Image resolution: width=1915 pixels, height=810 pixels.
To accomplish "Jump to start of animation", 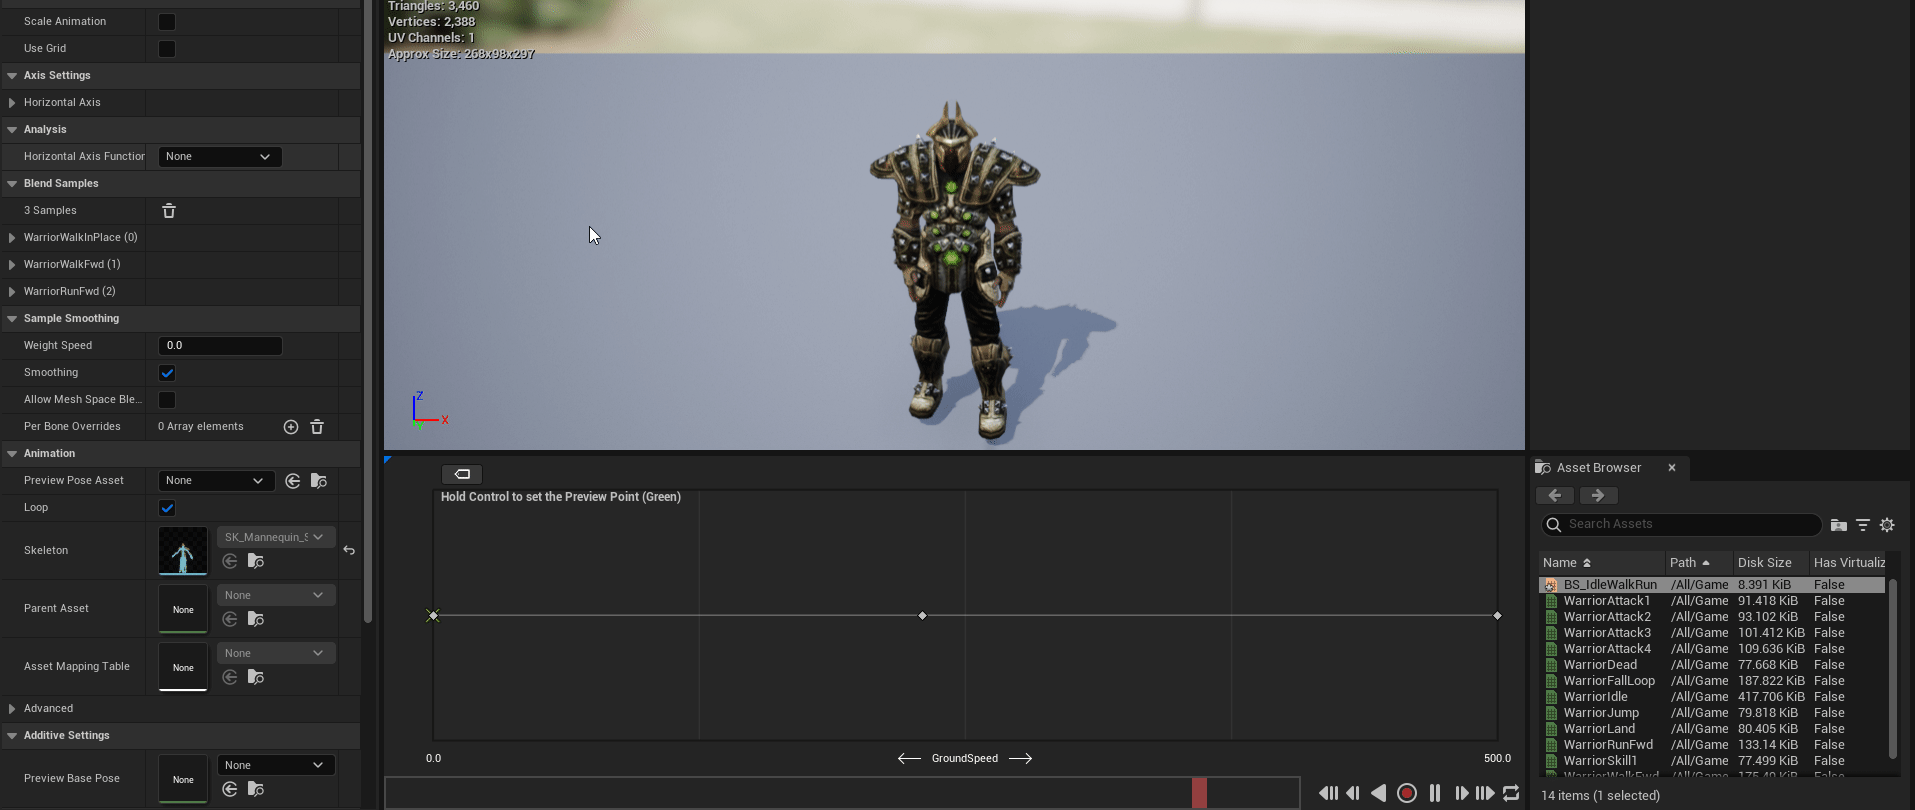I will point(1328,793).
